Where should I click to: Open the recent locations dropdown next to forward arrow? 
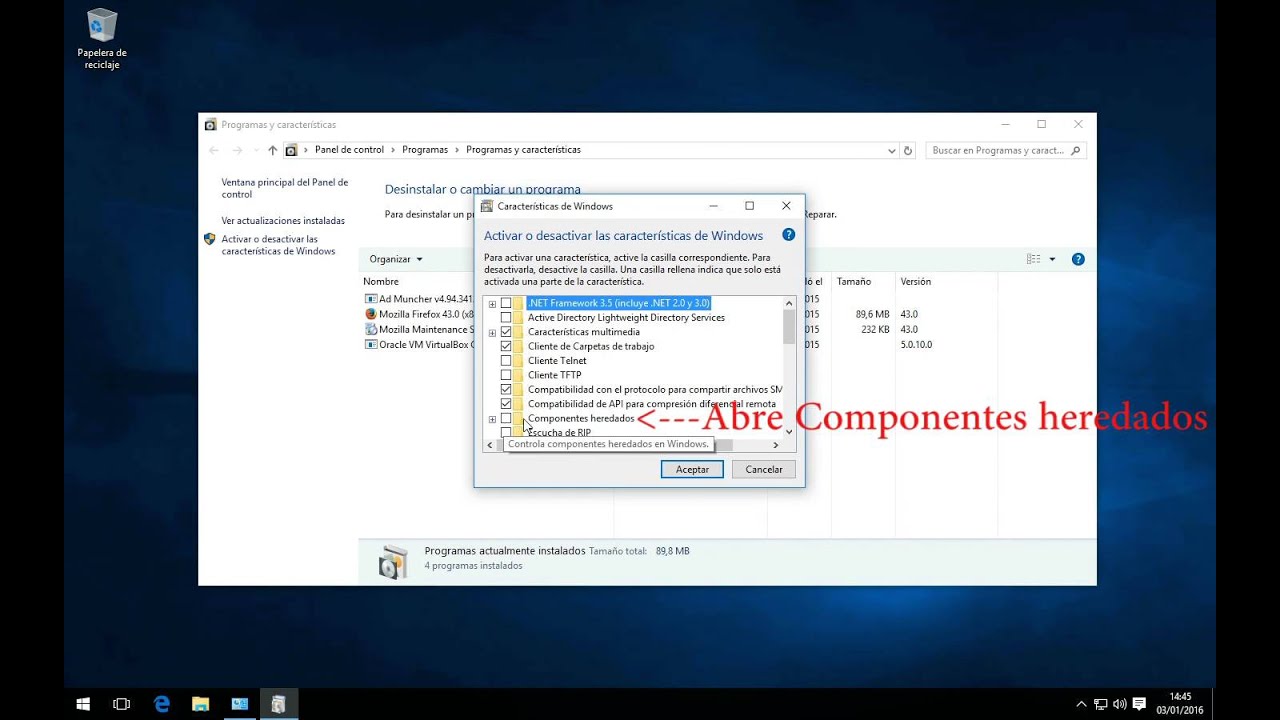pyautogui.click(x=256, y=150)
